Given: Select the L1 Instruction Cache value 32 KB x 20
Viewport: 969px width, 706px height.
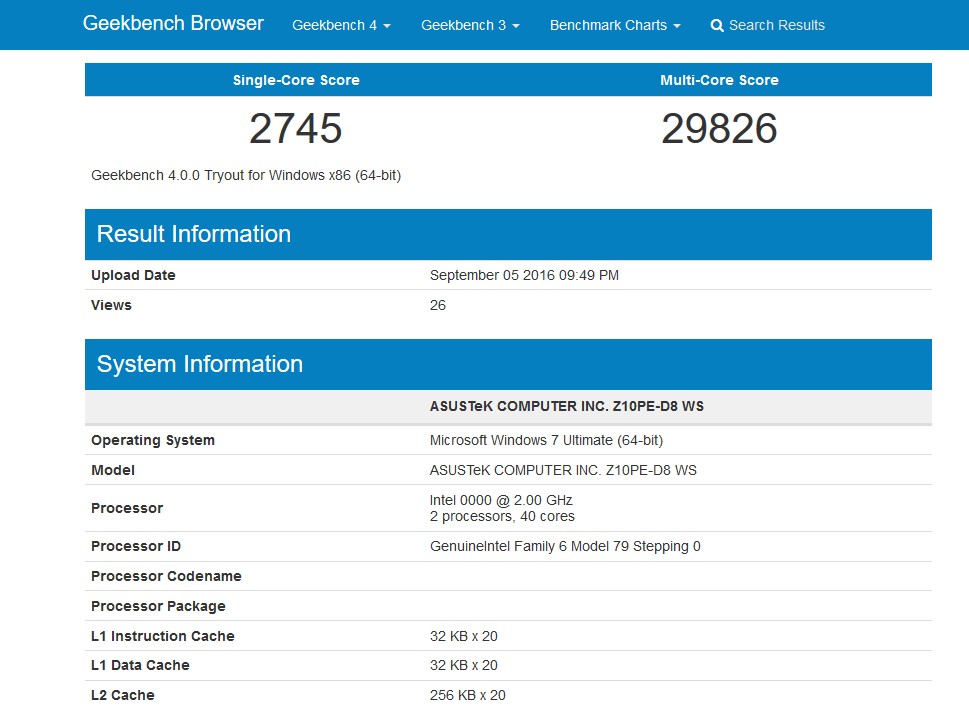Looking at the screenshot, I should pos(463,636).
